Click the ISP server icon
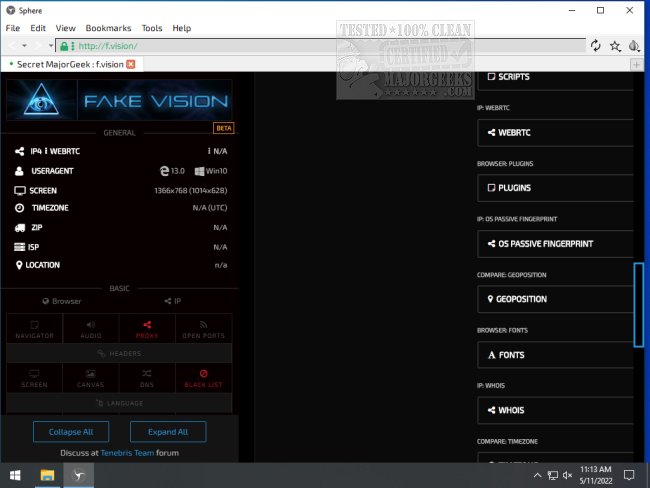 19,247
